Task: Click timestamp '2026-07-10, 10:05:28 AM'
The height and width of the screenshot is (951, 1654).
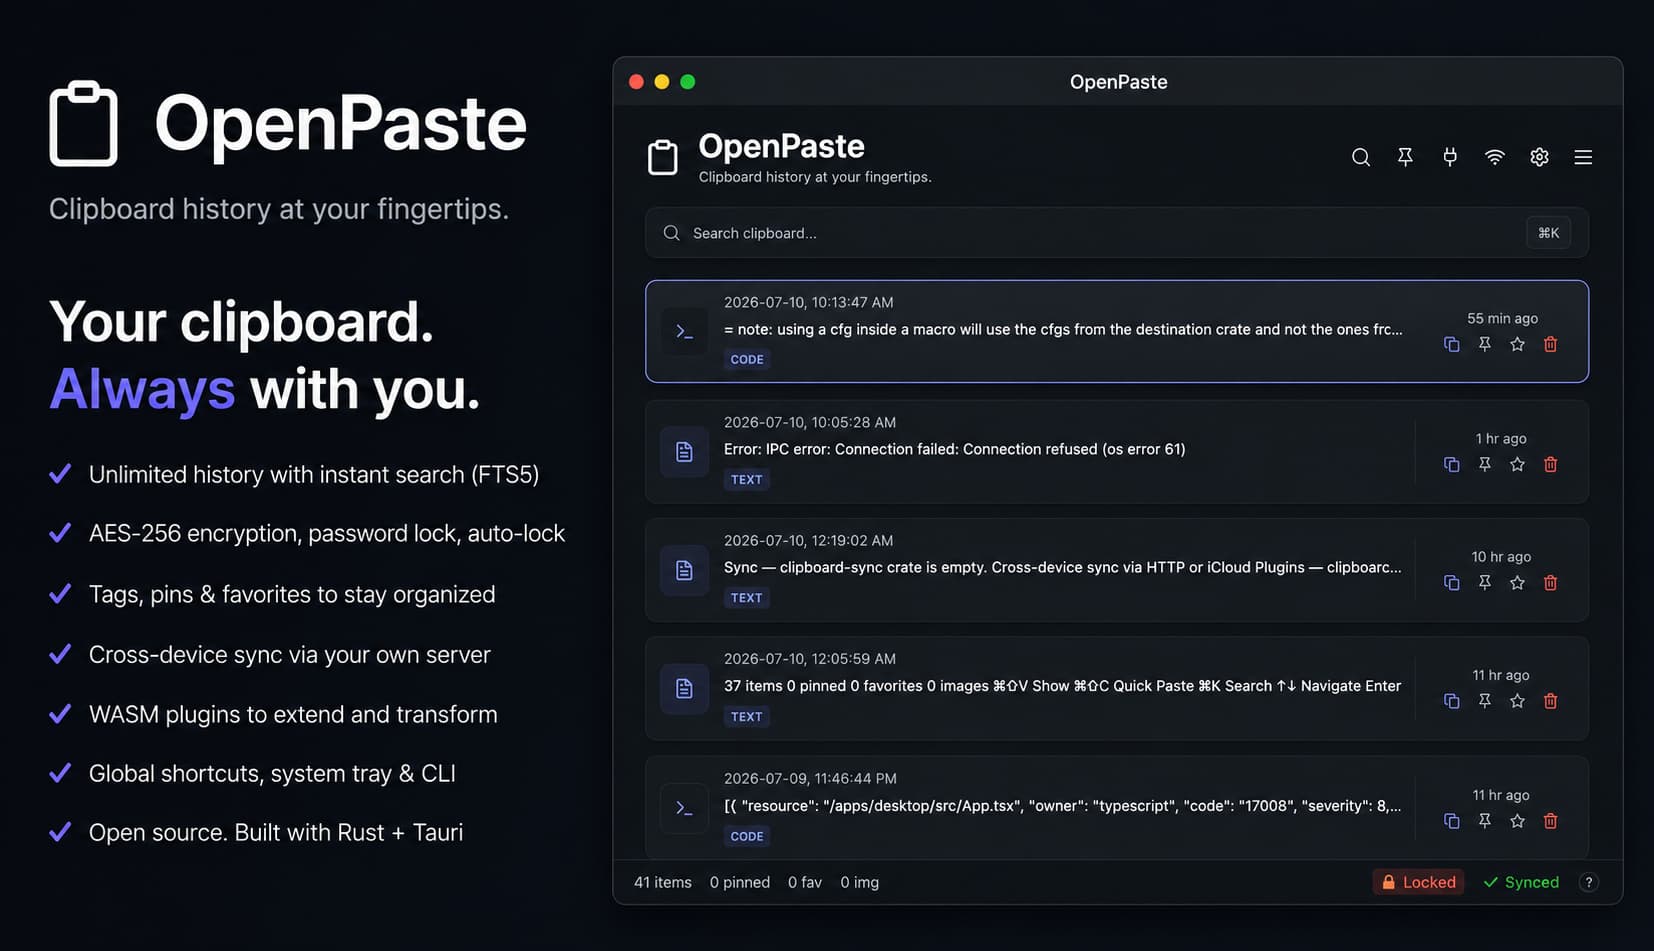Action: click(x=810, y=422)
